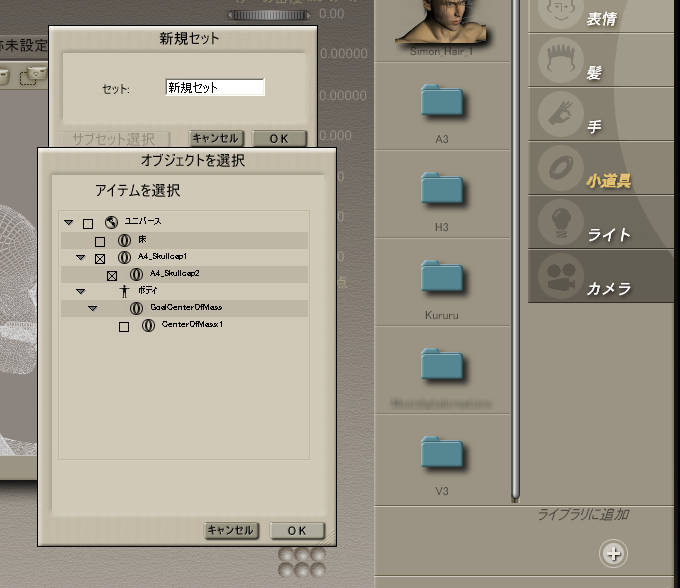Collapse the GoalCenterOfMass tree node
The width and height of the screenshot is (680, 588).
(x=92, y=308)
